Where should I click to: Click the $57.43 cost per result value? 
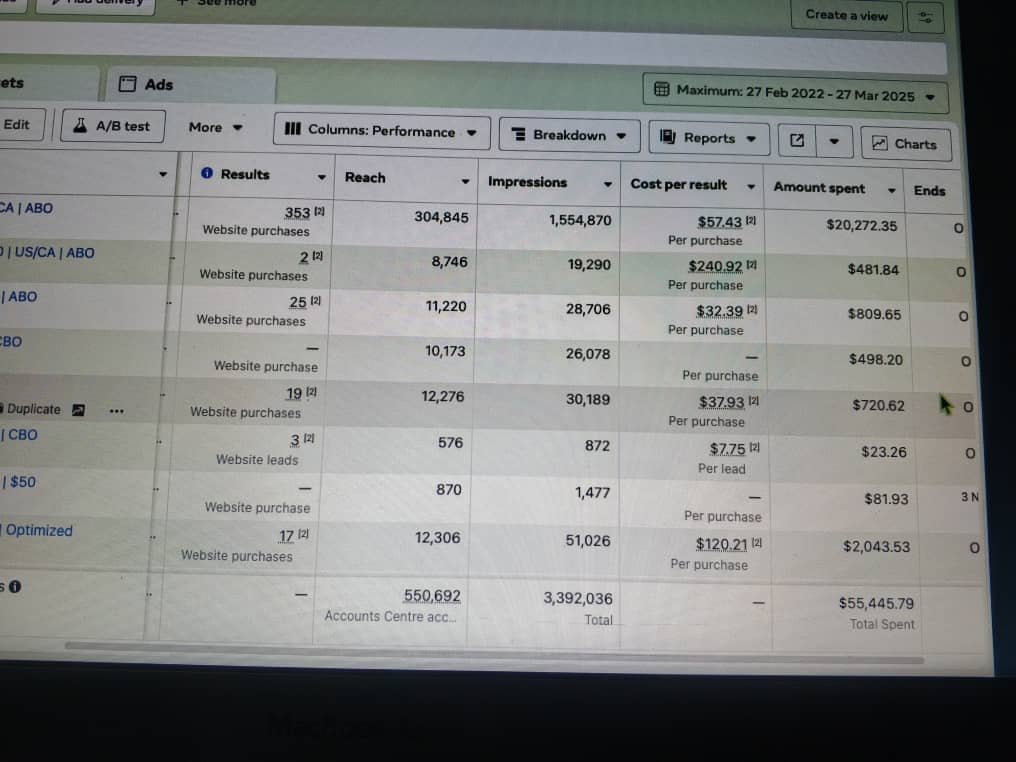coord(719,222)
